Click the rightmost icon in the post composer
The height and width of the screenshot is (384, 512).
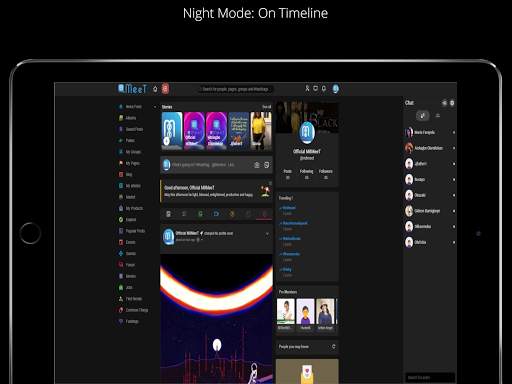267,165
